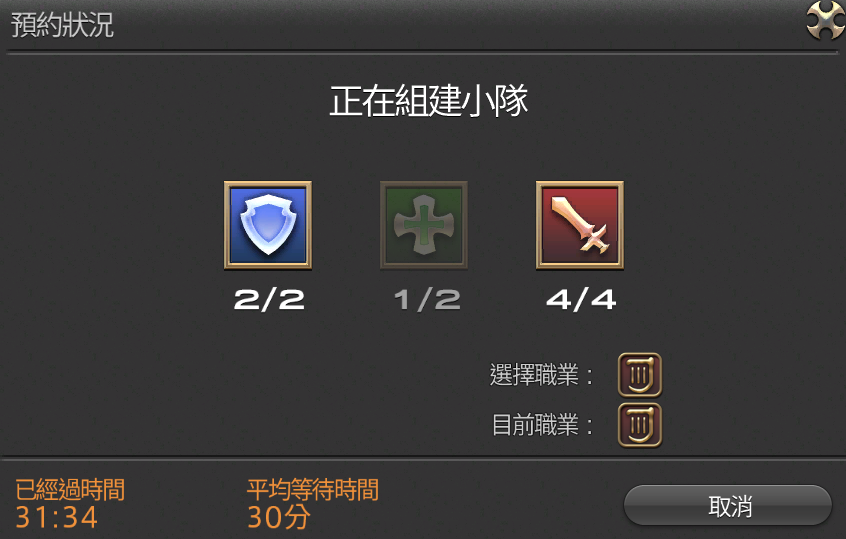
Task: Click the 平均等待時間 label
Action: click(313, 490)
